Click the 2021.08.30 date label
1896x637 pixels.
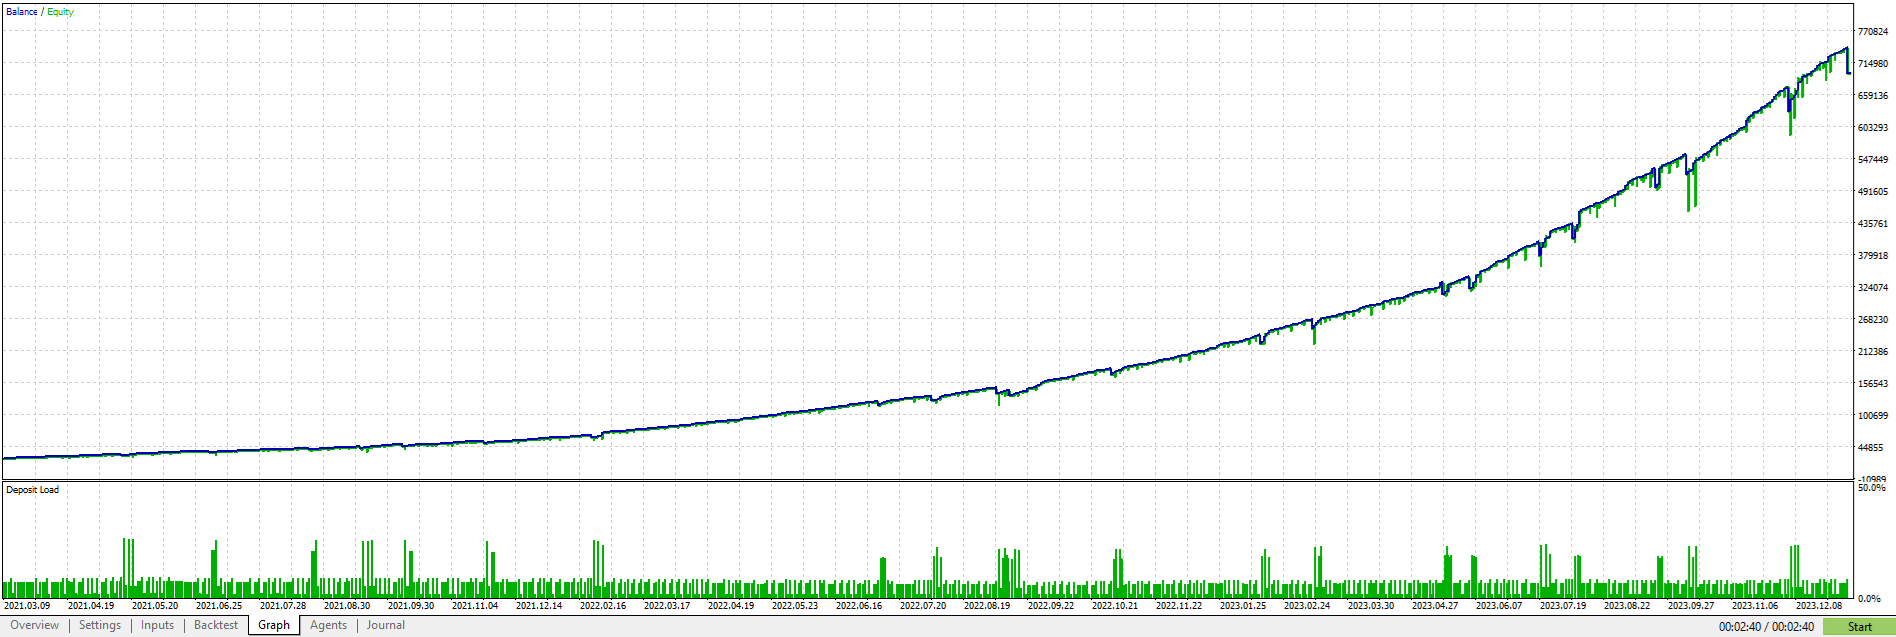coord(347,605)
